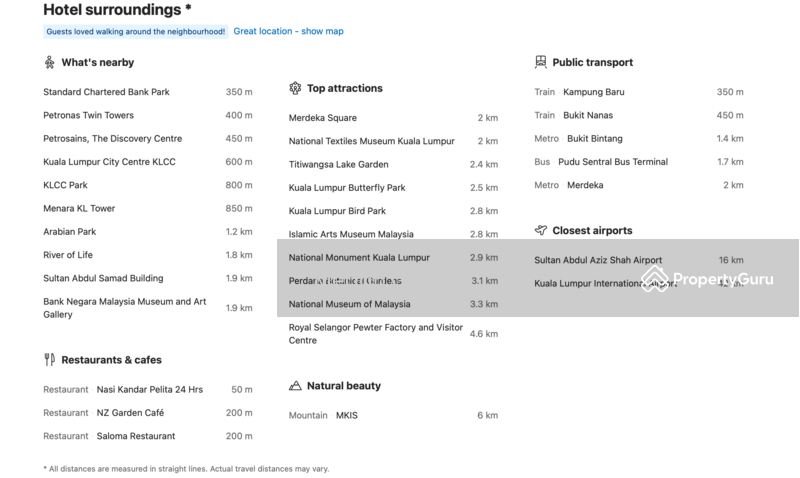Click the Menara KL Tower entry
The height and width of the screenshot is (478, 800).
(x=79, y=208)
